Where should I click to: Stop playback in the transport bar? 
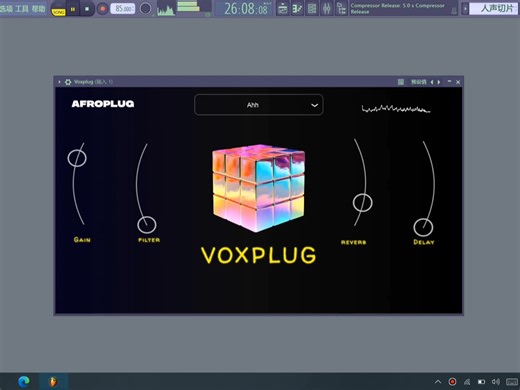tap(87, 9)
